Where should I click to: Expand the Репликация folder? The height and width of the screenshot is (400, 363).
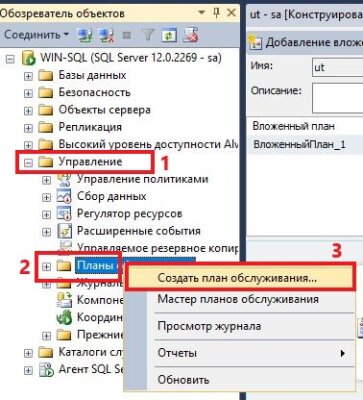[28, 128]
